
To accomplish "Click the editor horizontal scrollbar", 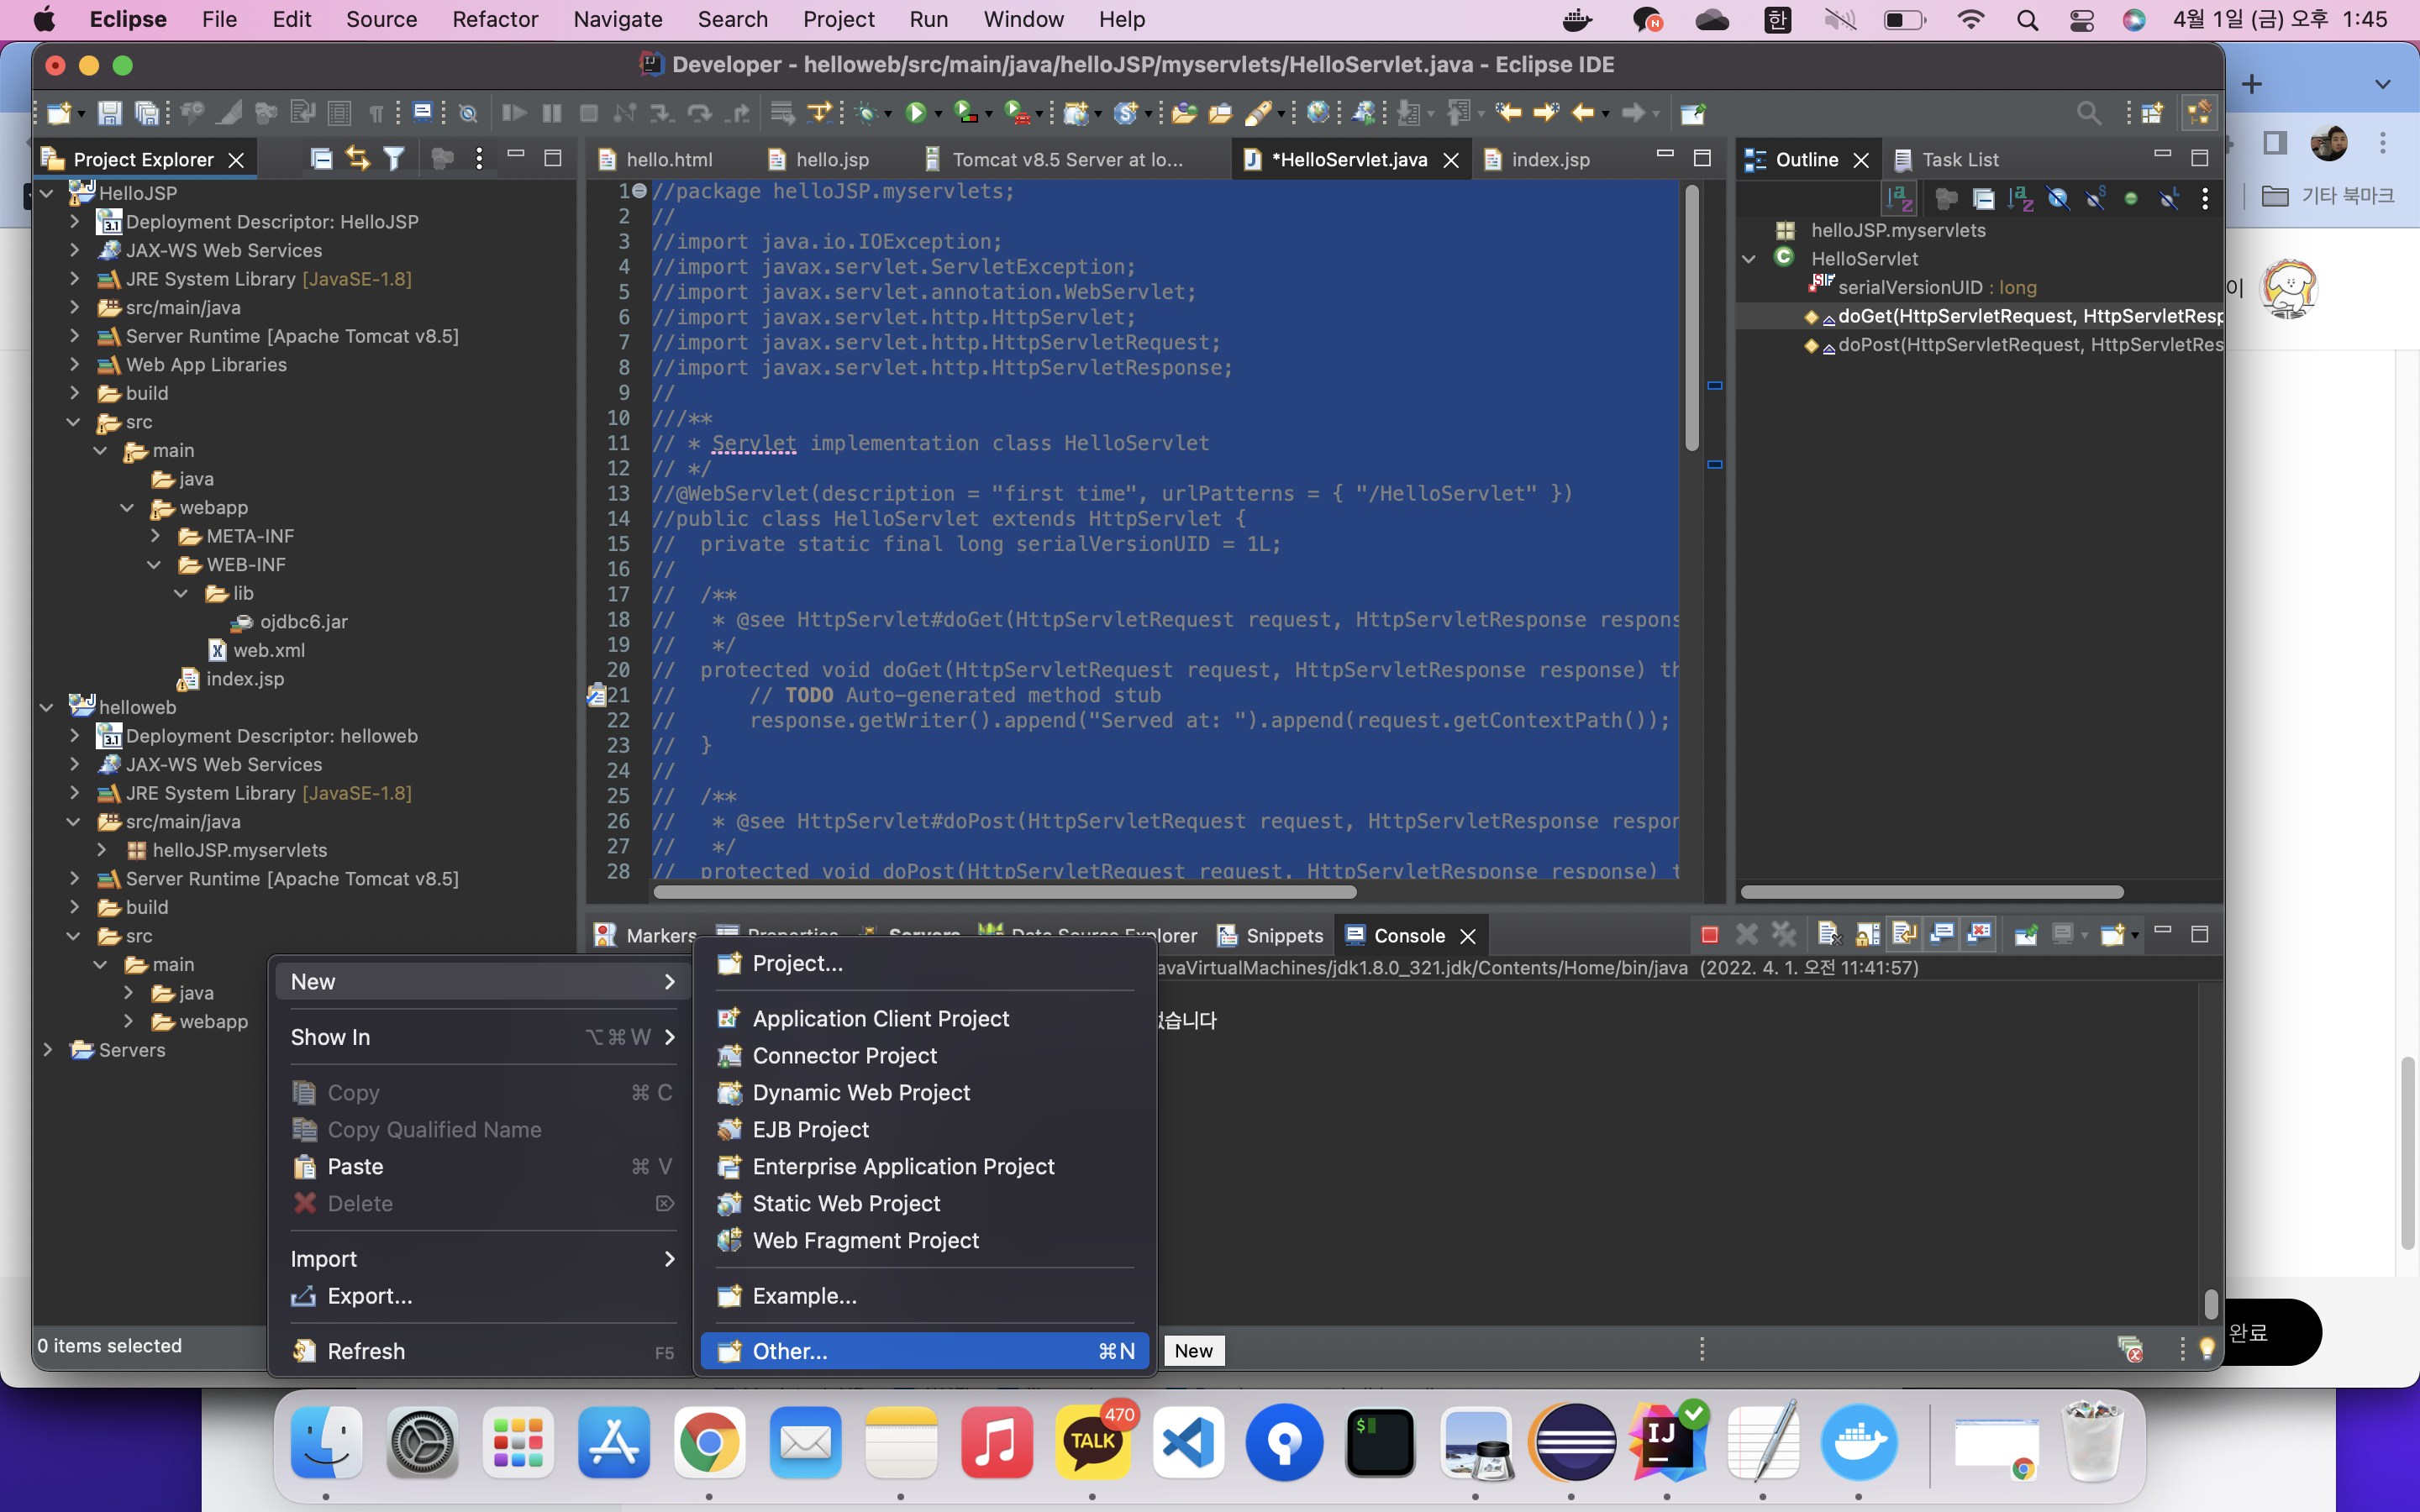I will point(1004,891).
